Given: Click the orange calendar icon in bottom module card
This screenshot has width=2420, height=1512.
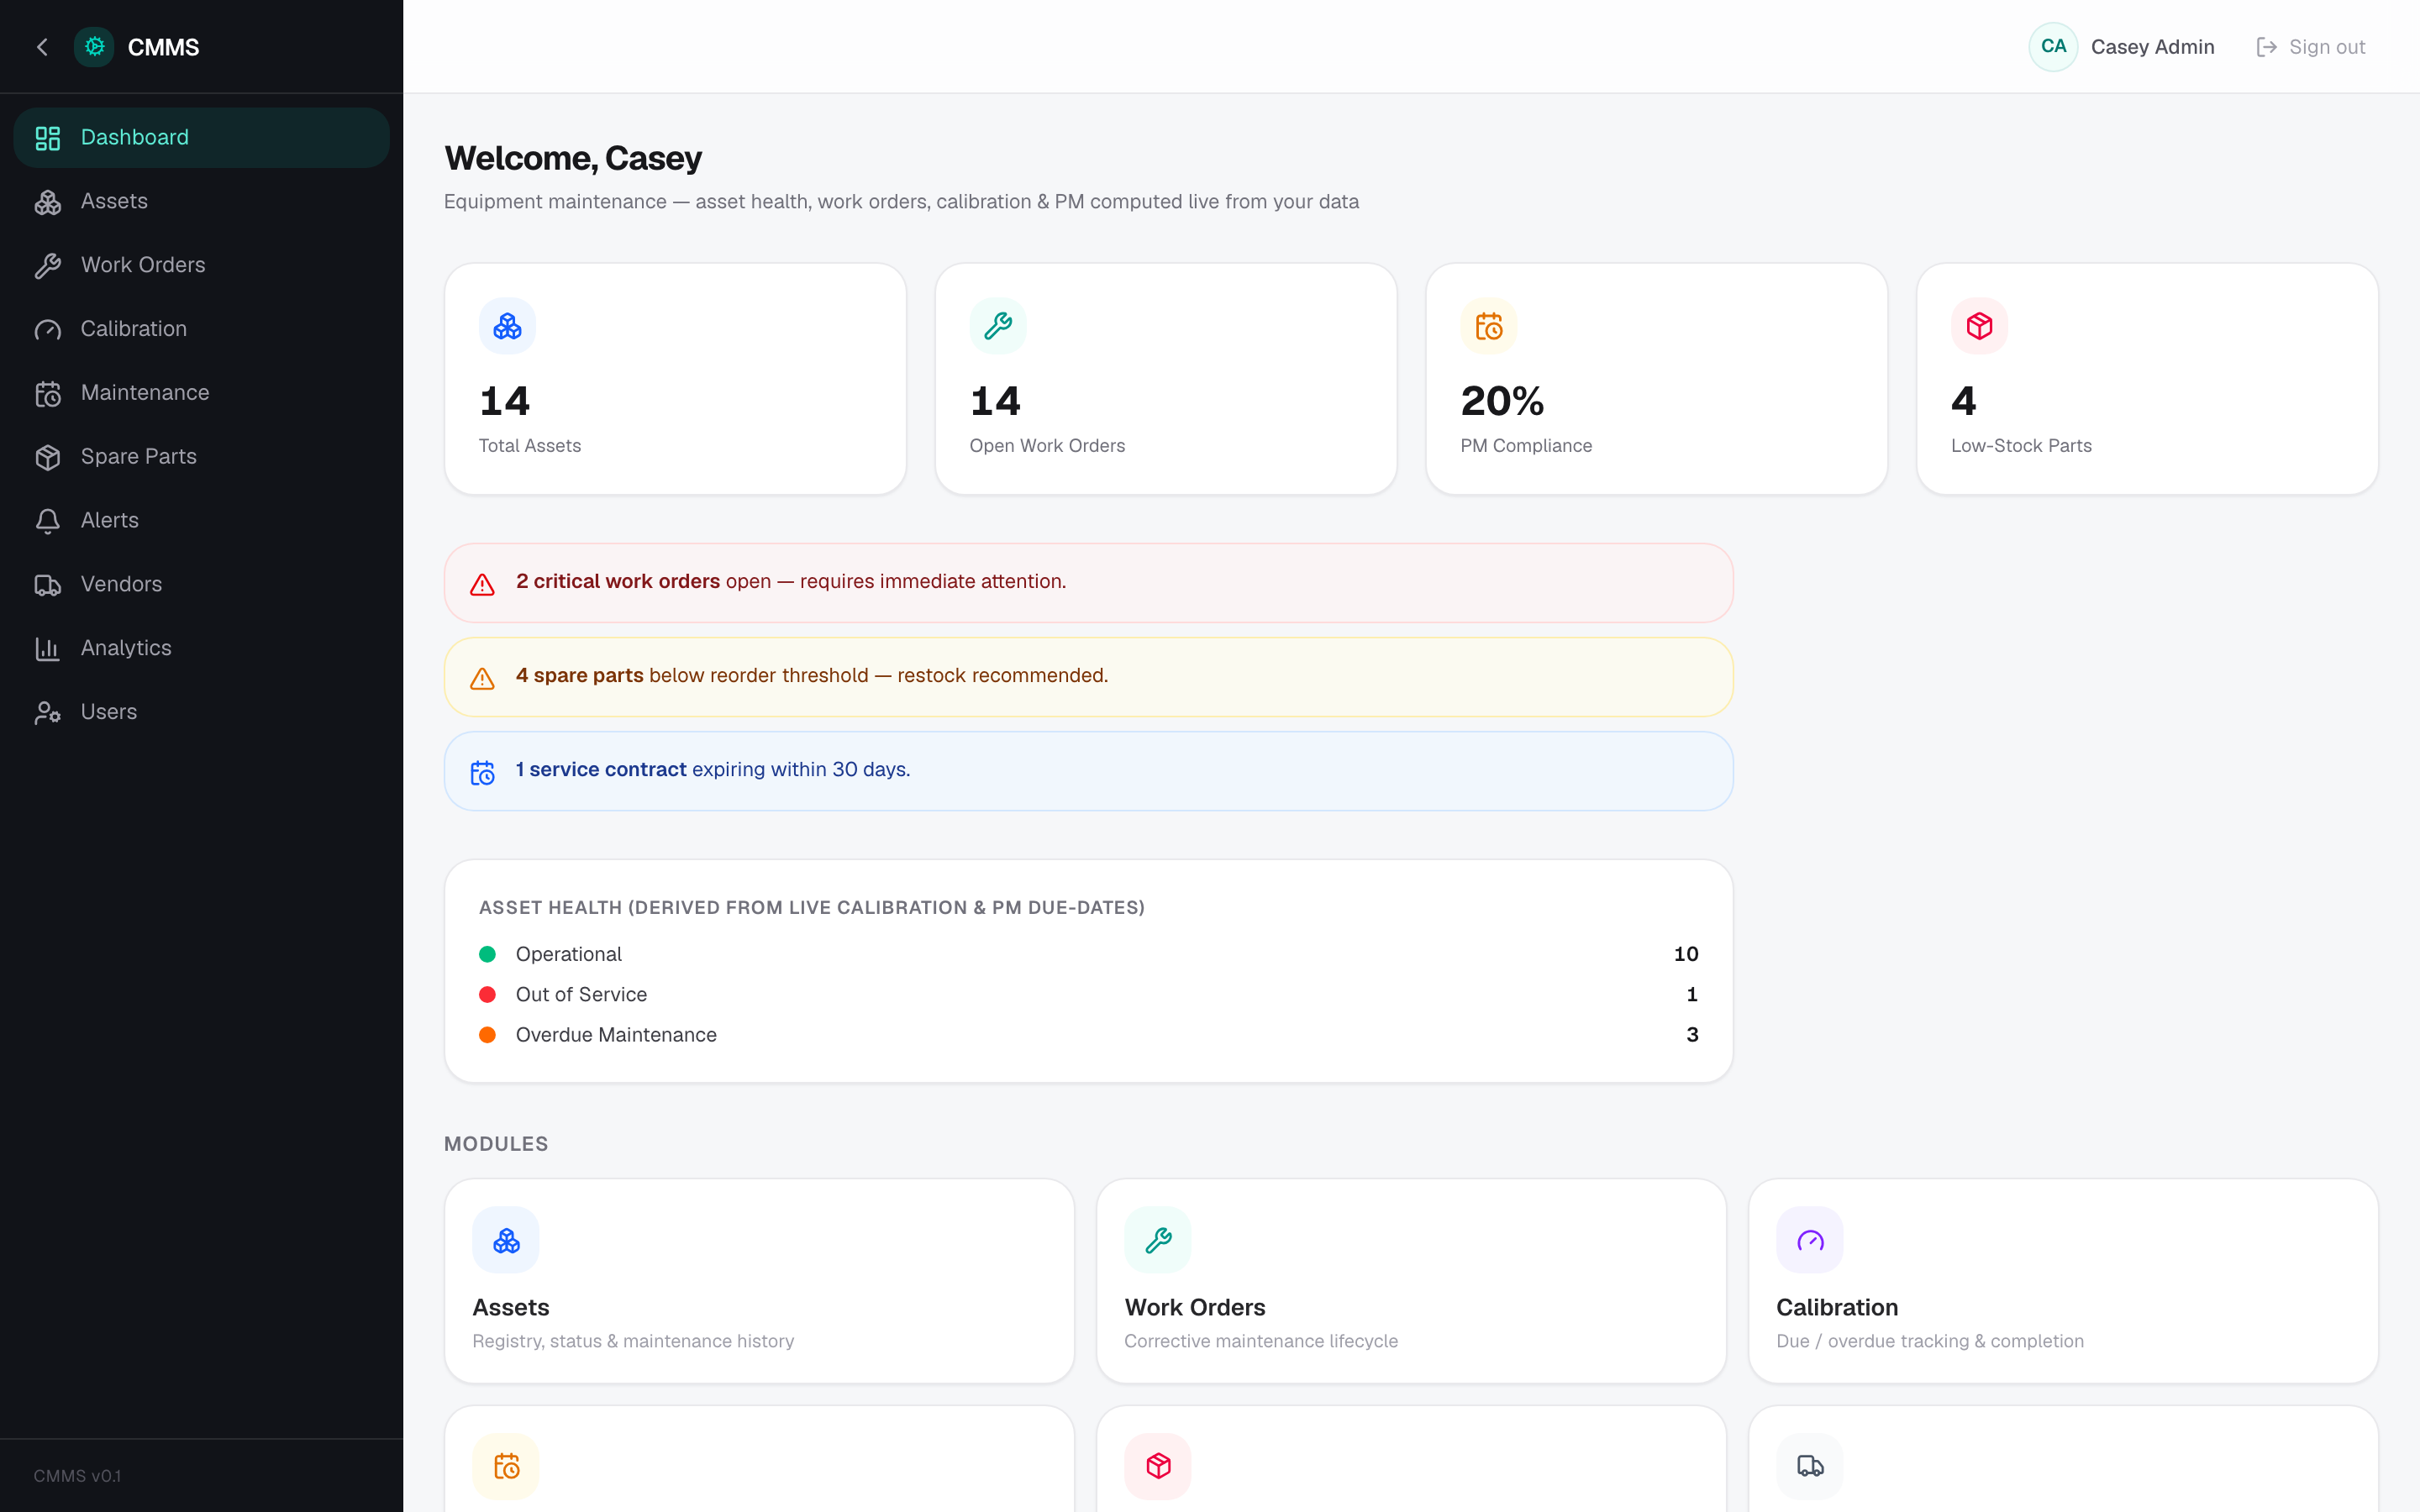Looking at the screenshot, I should [506, 1466].
